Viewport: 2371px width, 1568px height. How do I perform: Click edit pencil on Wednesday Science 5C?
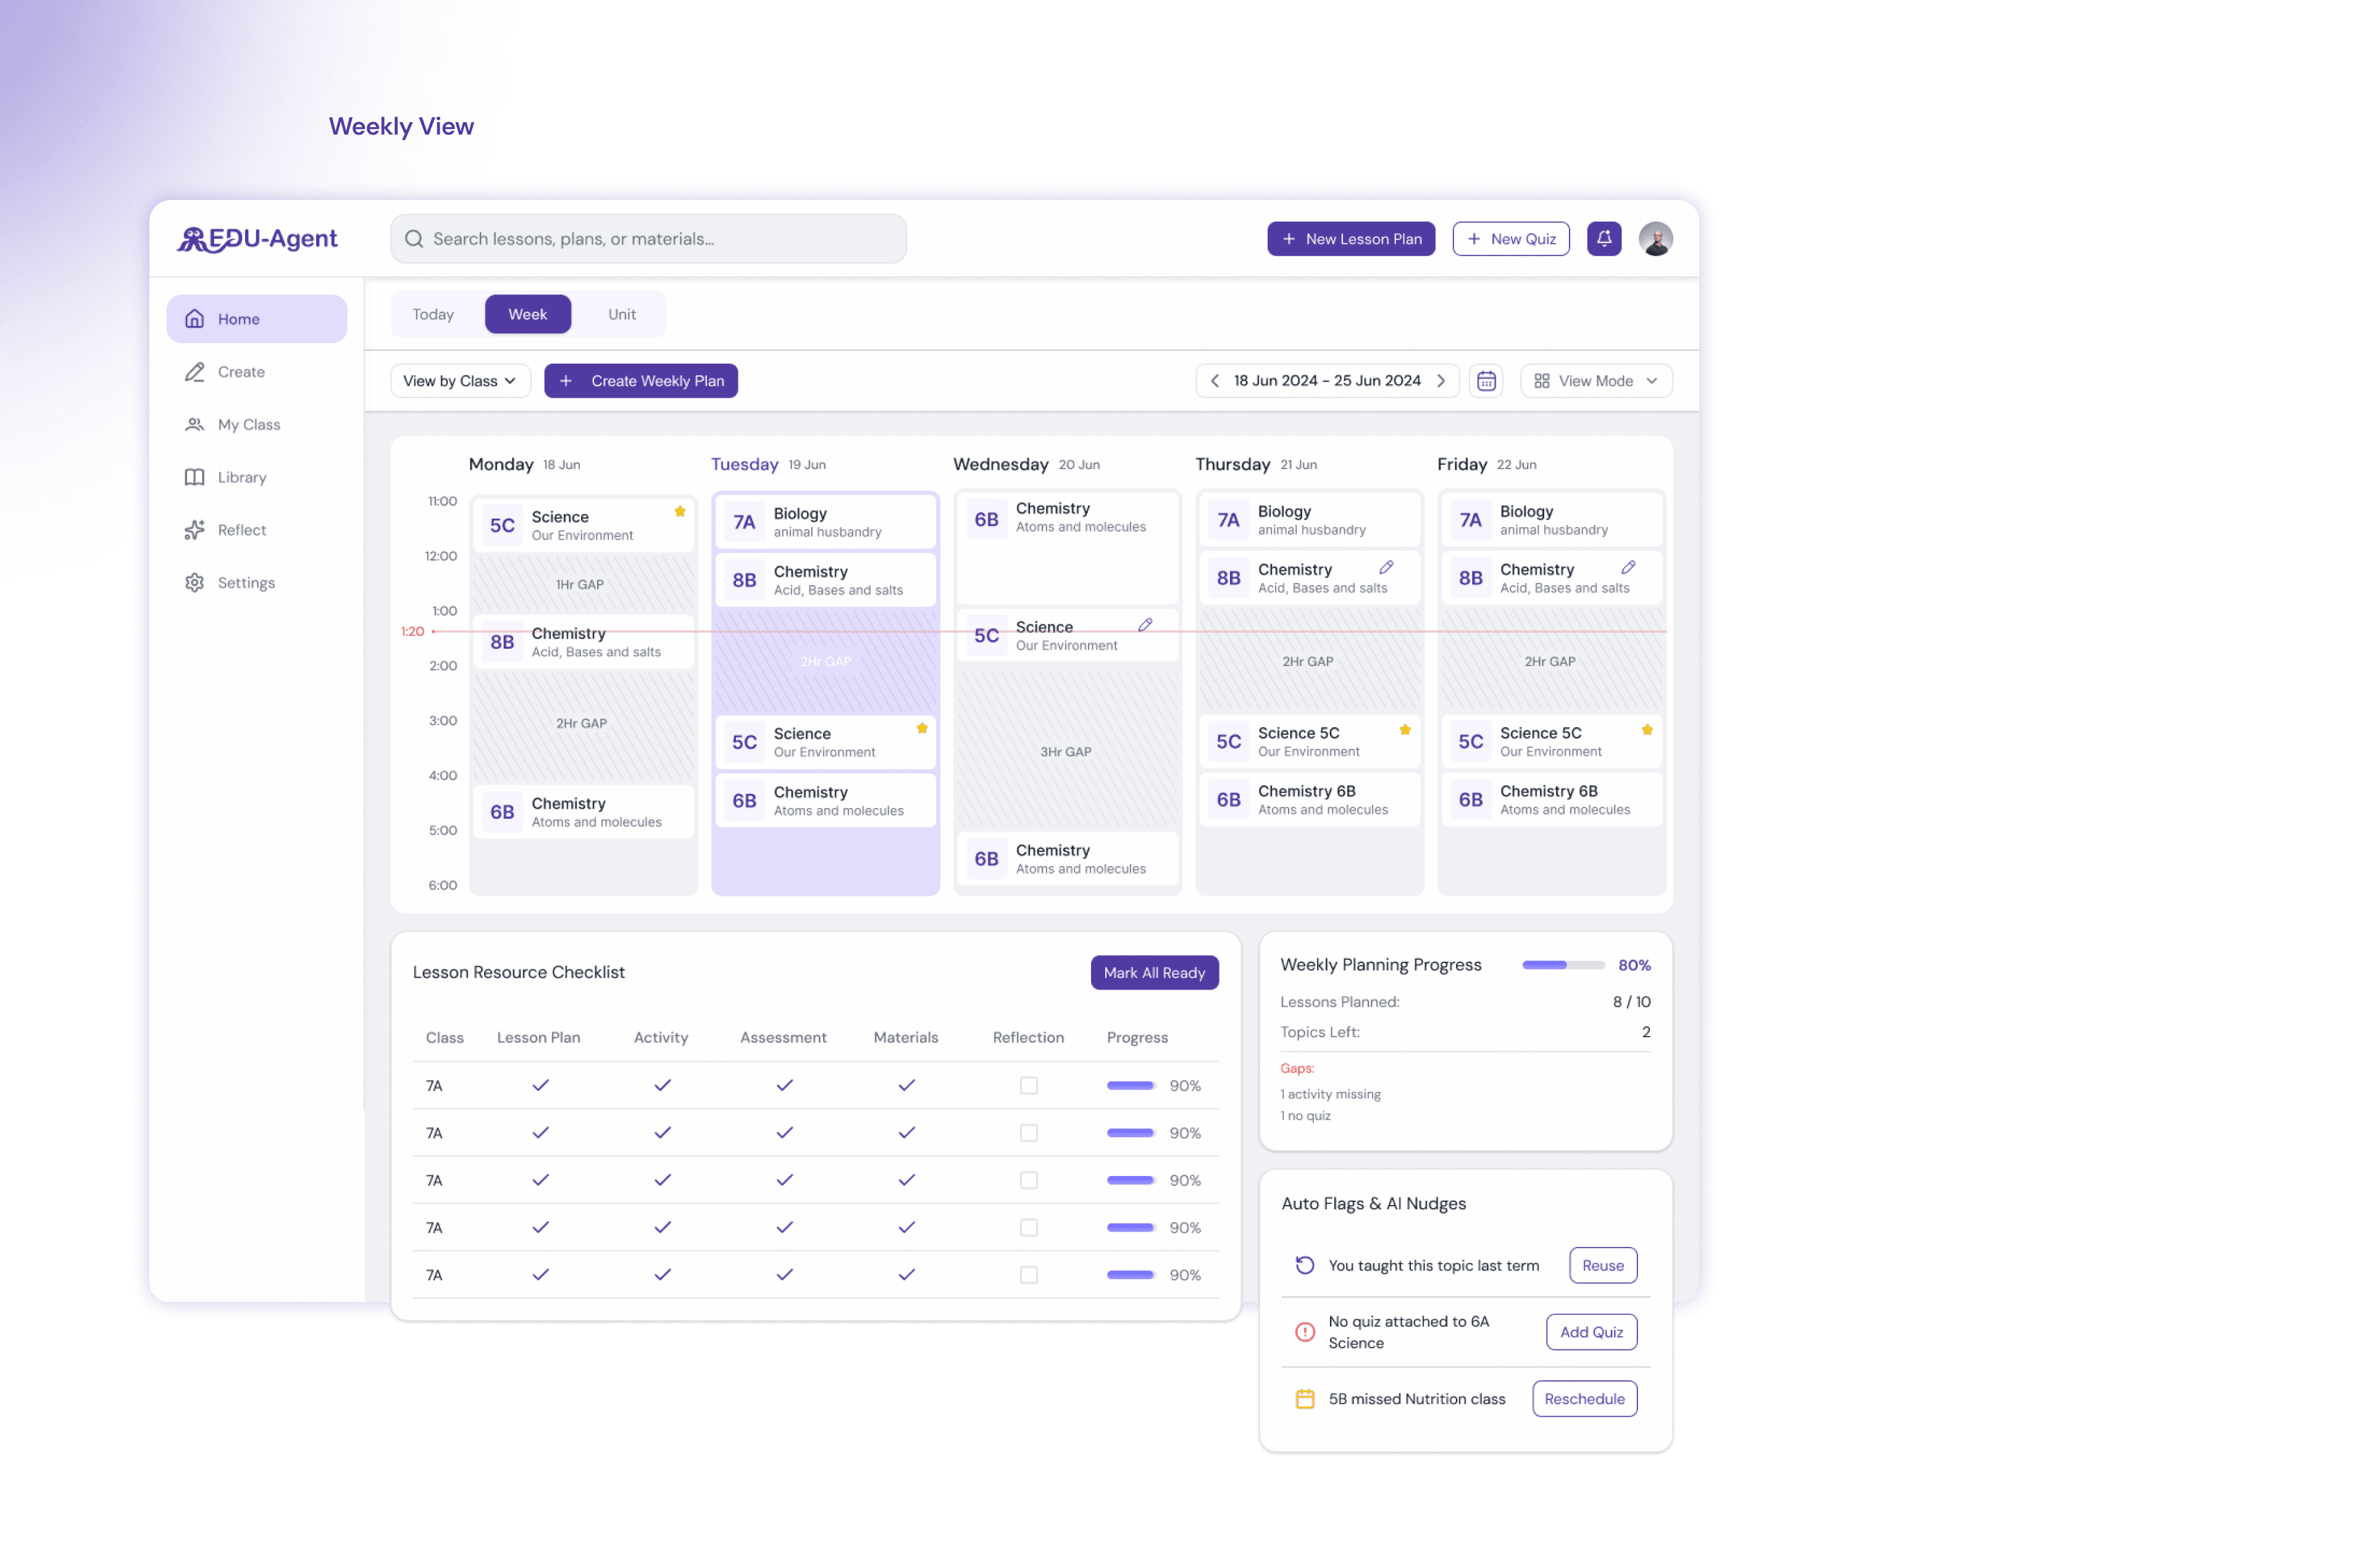pyautogui.click(x=1145, y=625)
